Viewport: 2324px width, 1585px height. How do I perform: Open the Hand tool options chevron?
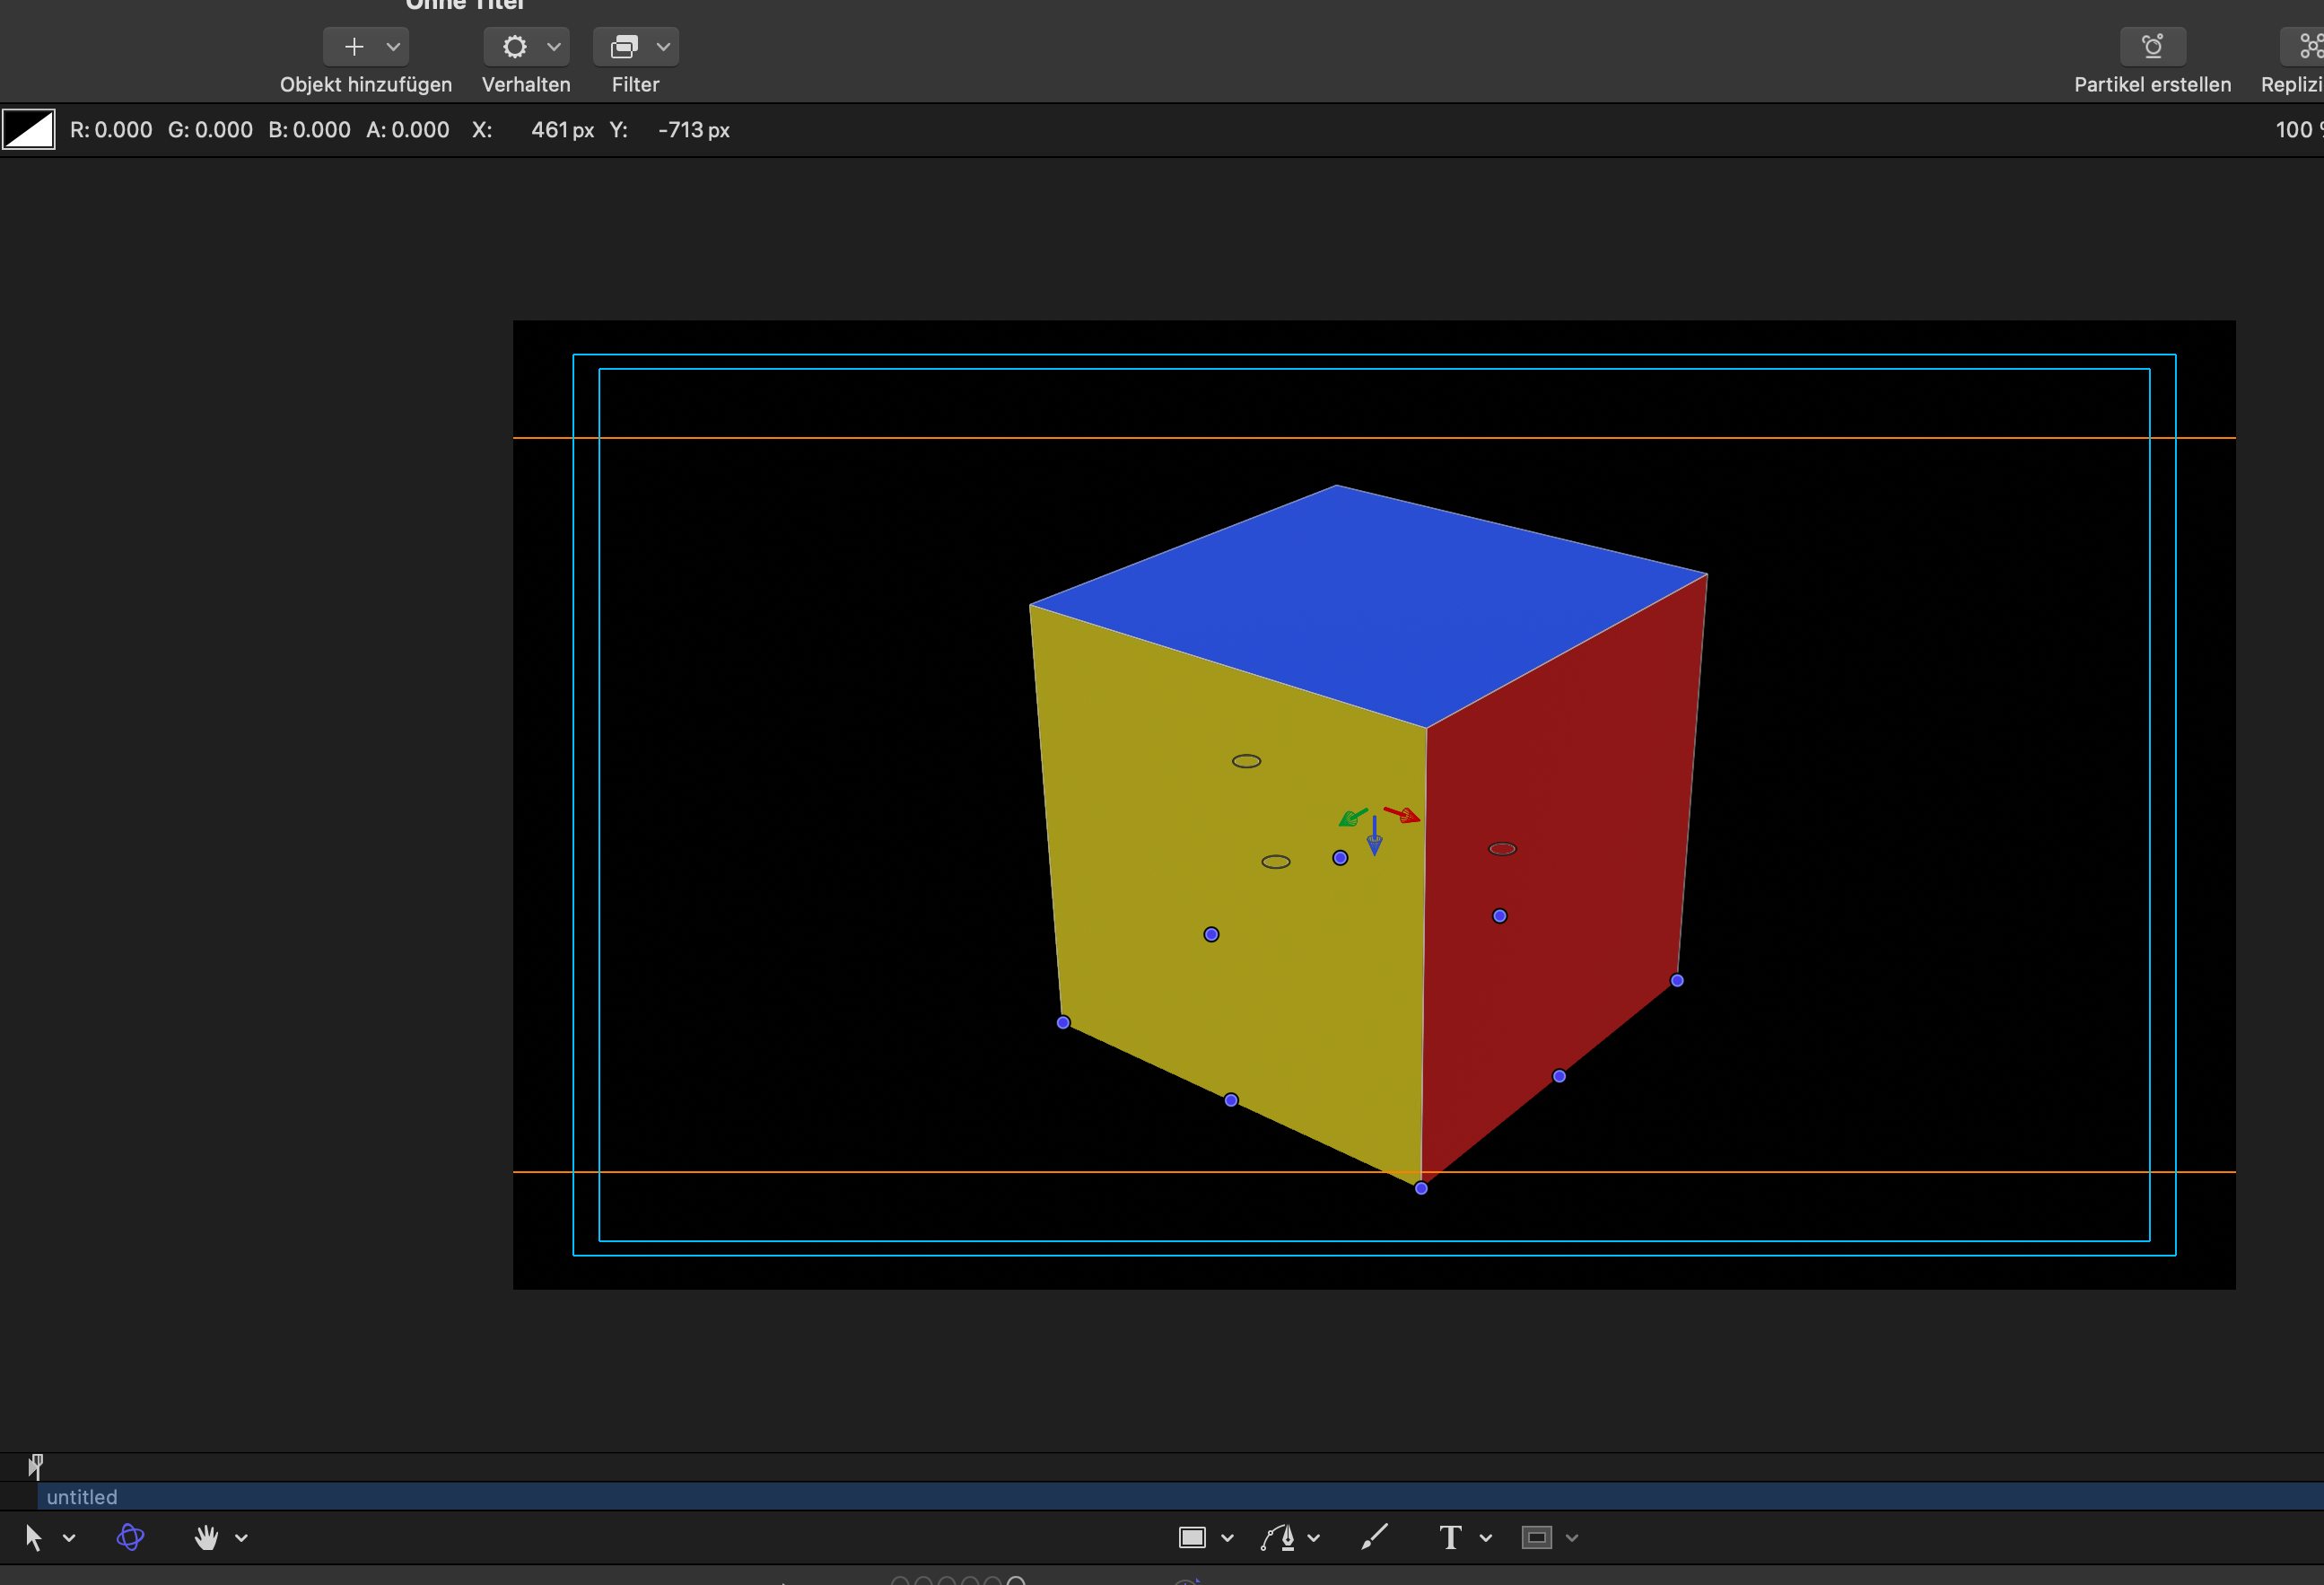(241, 1538)
